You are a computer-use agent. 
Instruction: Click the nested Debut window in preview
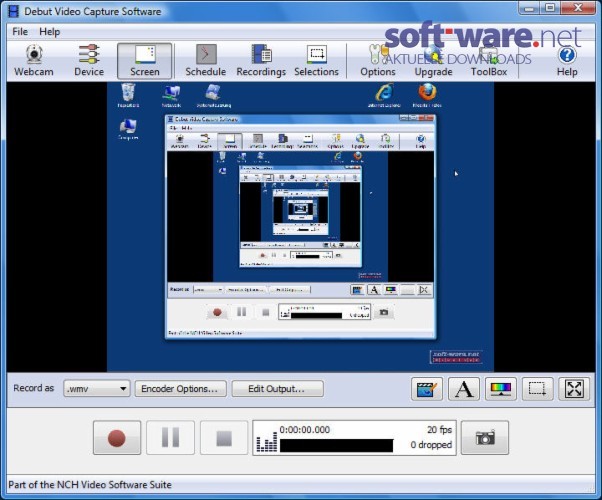301,227
